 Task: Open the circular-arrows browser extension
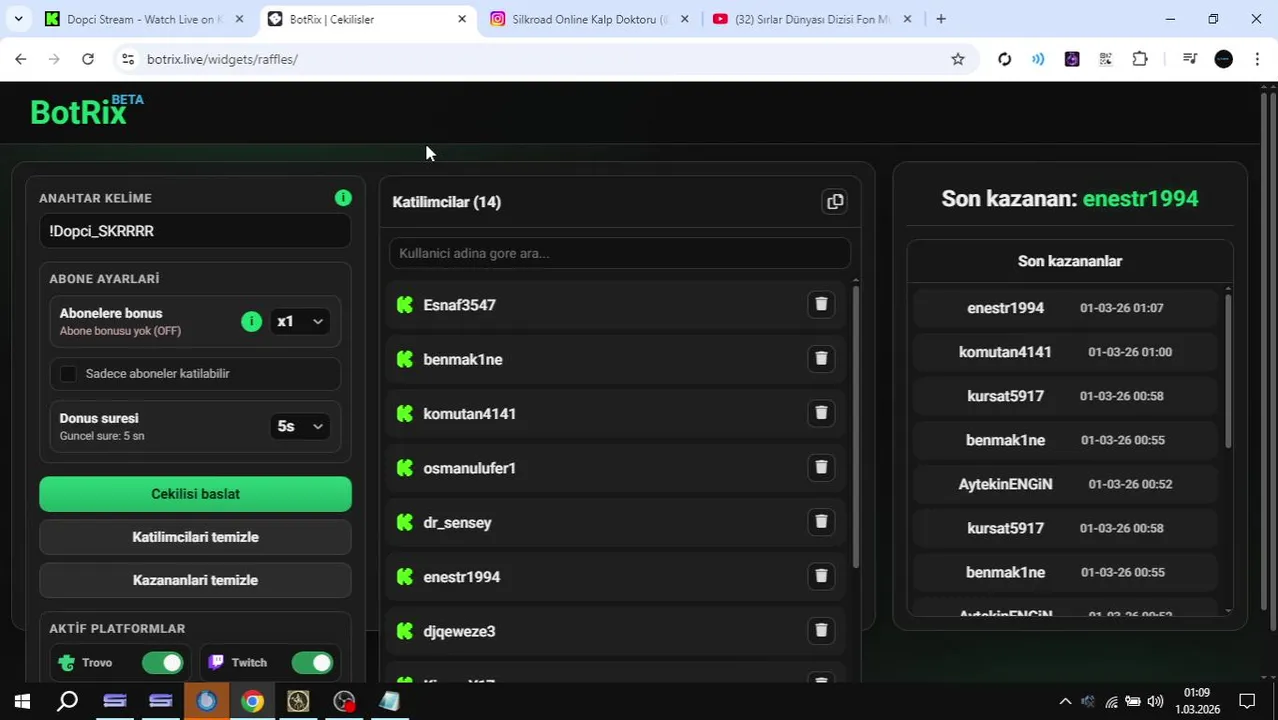pyautogui.click(x=1005, y=59)
